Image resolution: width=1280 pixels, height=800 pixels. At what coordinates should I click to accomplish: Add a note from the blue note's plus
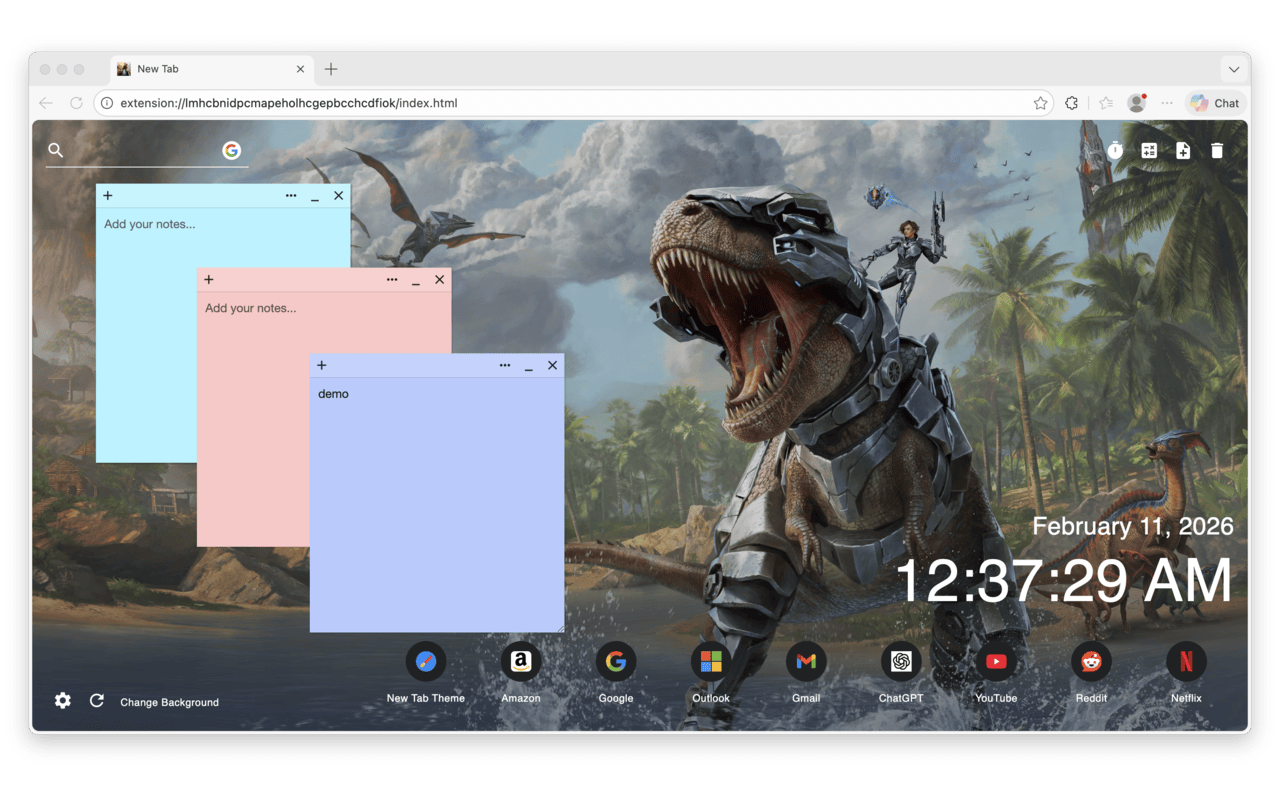click(x=108, y=196)
